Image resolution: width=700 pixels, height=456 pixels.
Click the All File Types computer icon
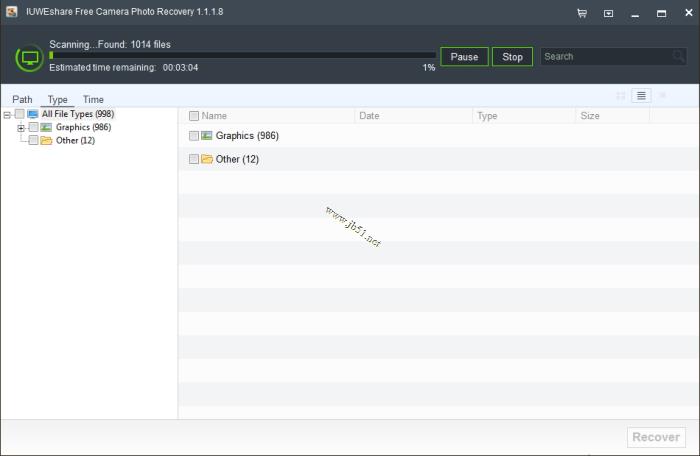coord(33,114)
